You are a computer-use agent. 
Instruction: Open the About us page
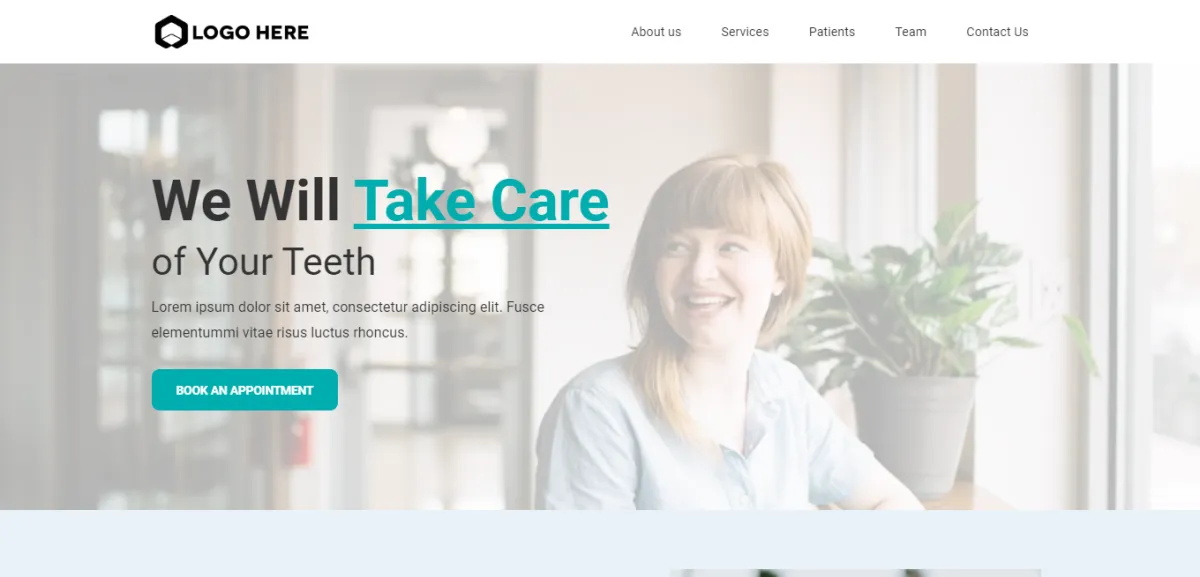click(656, 32)
